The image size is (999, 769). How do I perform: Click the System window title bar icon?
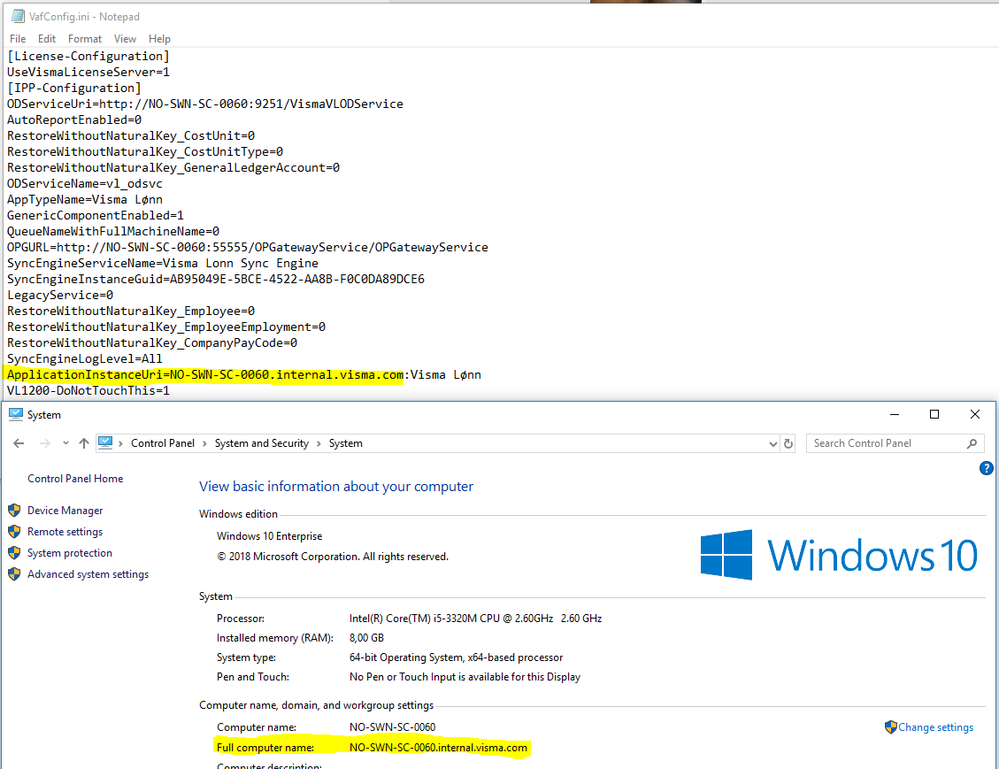pos(16,415)
